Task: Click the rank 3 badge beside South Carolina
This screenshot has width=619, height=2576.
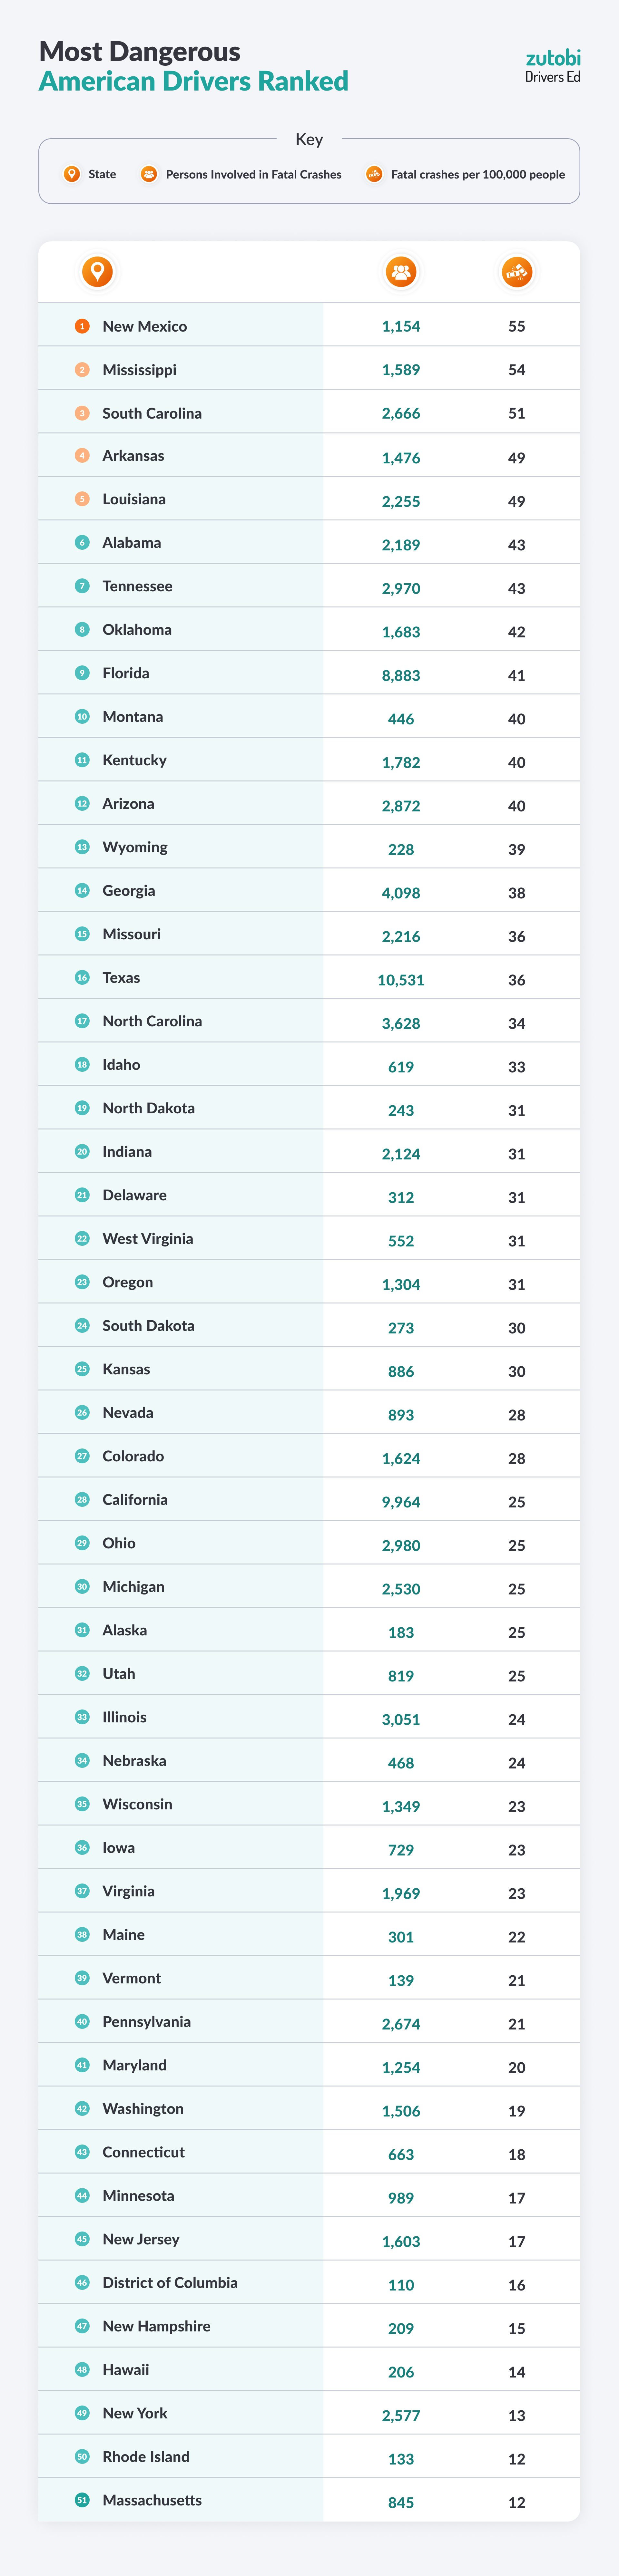Action: click(82, 412)
